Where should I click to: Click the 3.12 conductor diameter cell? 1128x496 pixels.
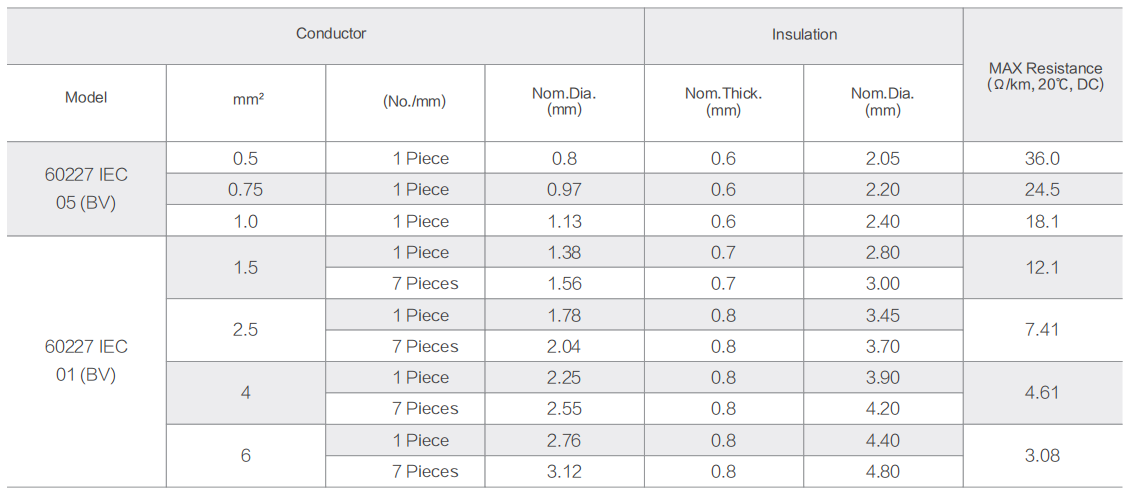pos(564,472)
